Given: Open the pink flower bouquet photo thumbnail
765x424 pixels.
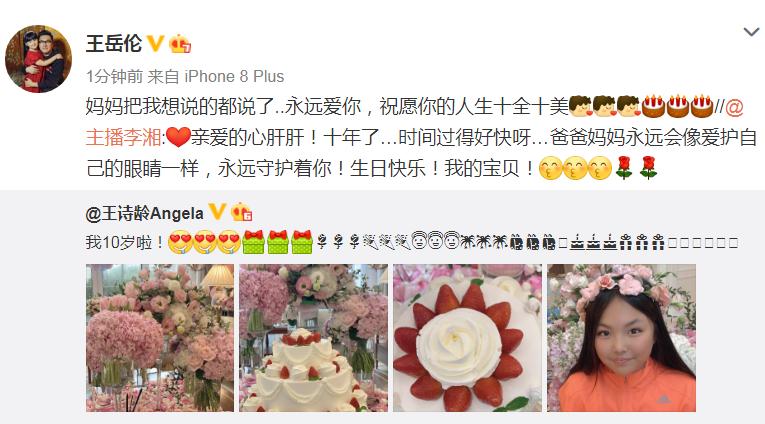Looking at the screenshot, I should click(160, 338).
